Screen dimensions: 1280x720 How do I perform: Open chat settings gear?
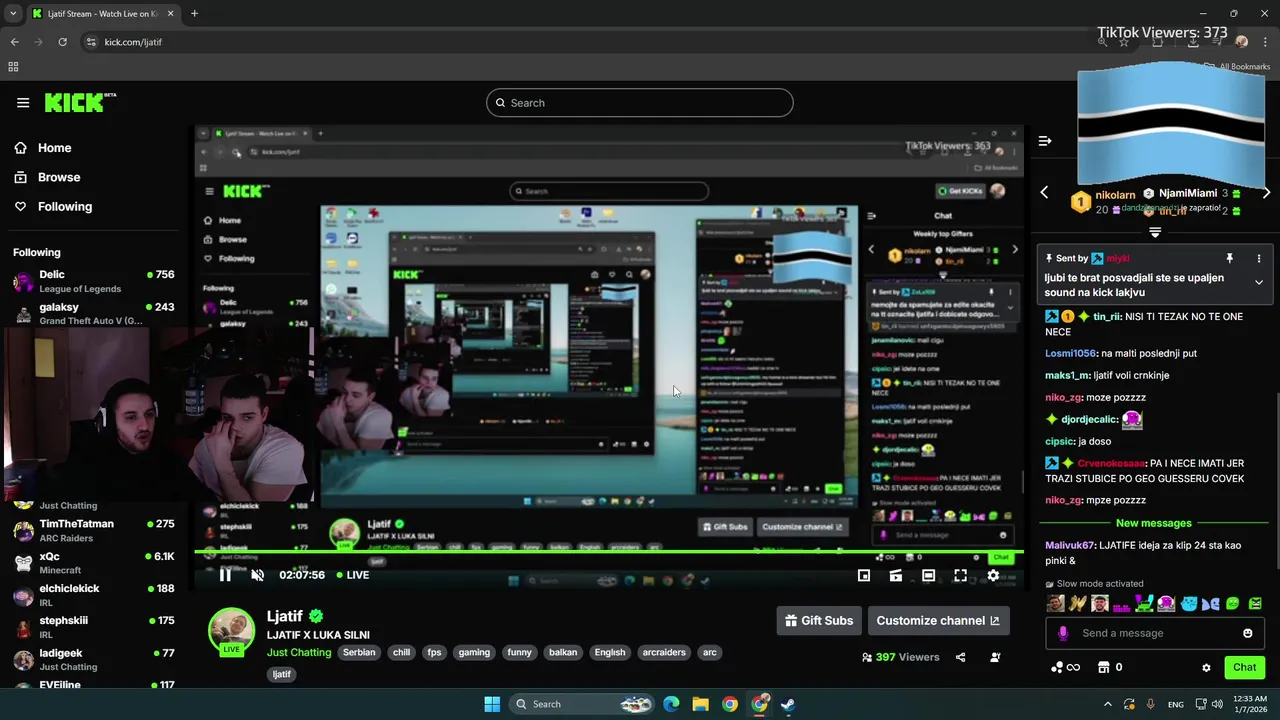1206,667
